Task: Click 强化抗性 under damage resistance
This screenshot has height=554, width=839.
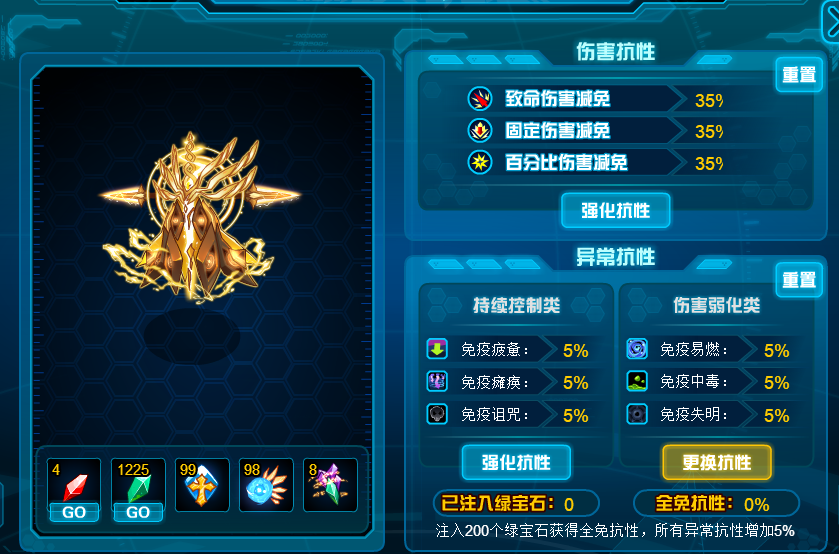Action: 616,210
